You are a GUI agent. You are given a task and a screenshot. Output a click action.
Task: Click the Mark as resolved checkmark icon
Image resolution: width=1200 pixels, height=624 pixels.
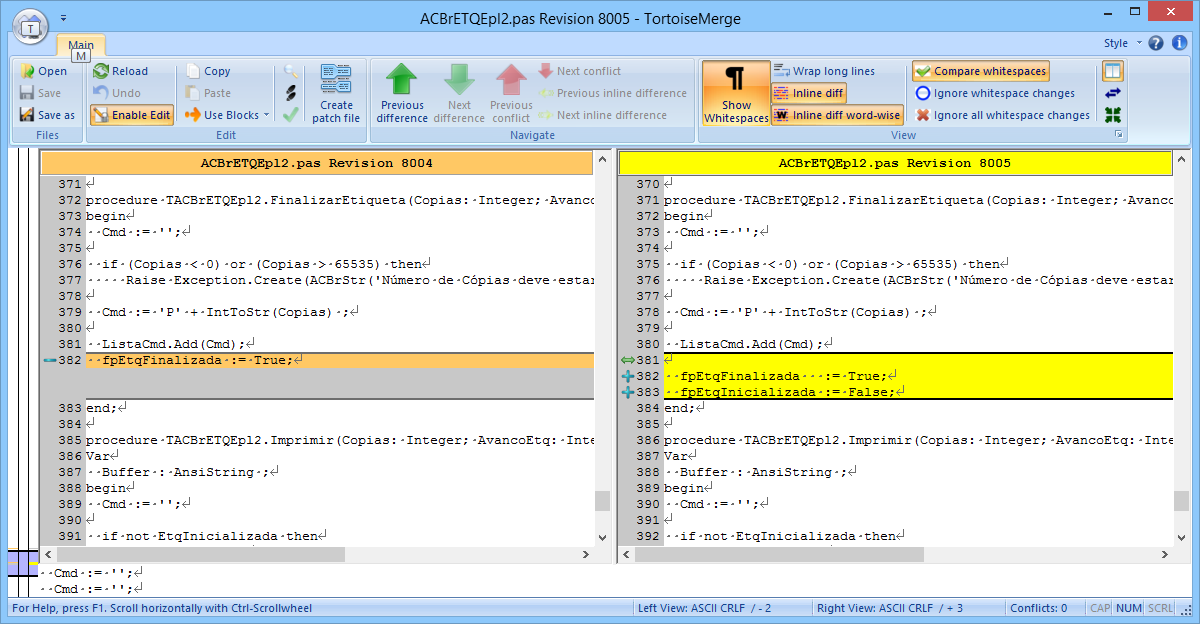coord(291,115)
